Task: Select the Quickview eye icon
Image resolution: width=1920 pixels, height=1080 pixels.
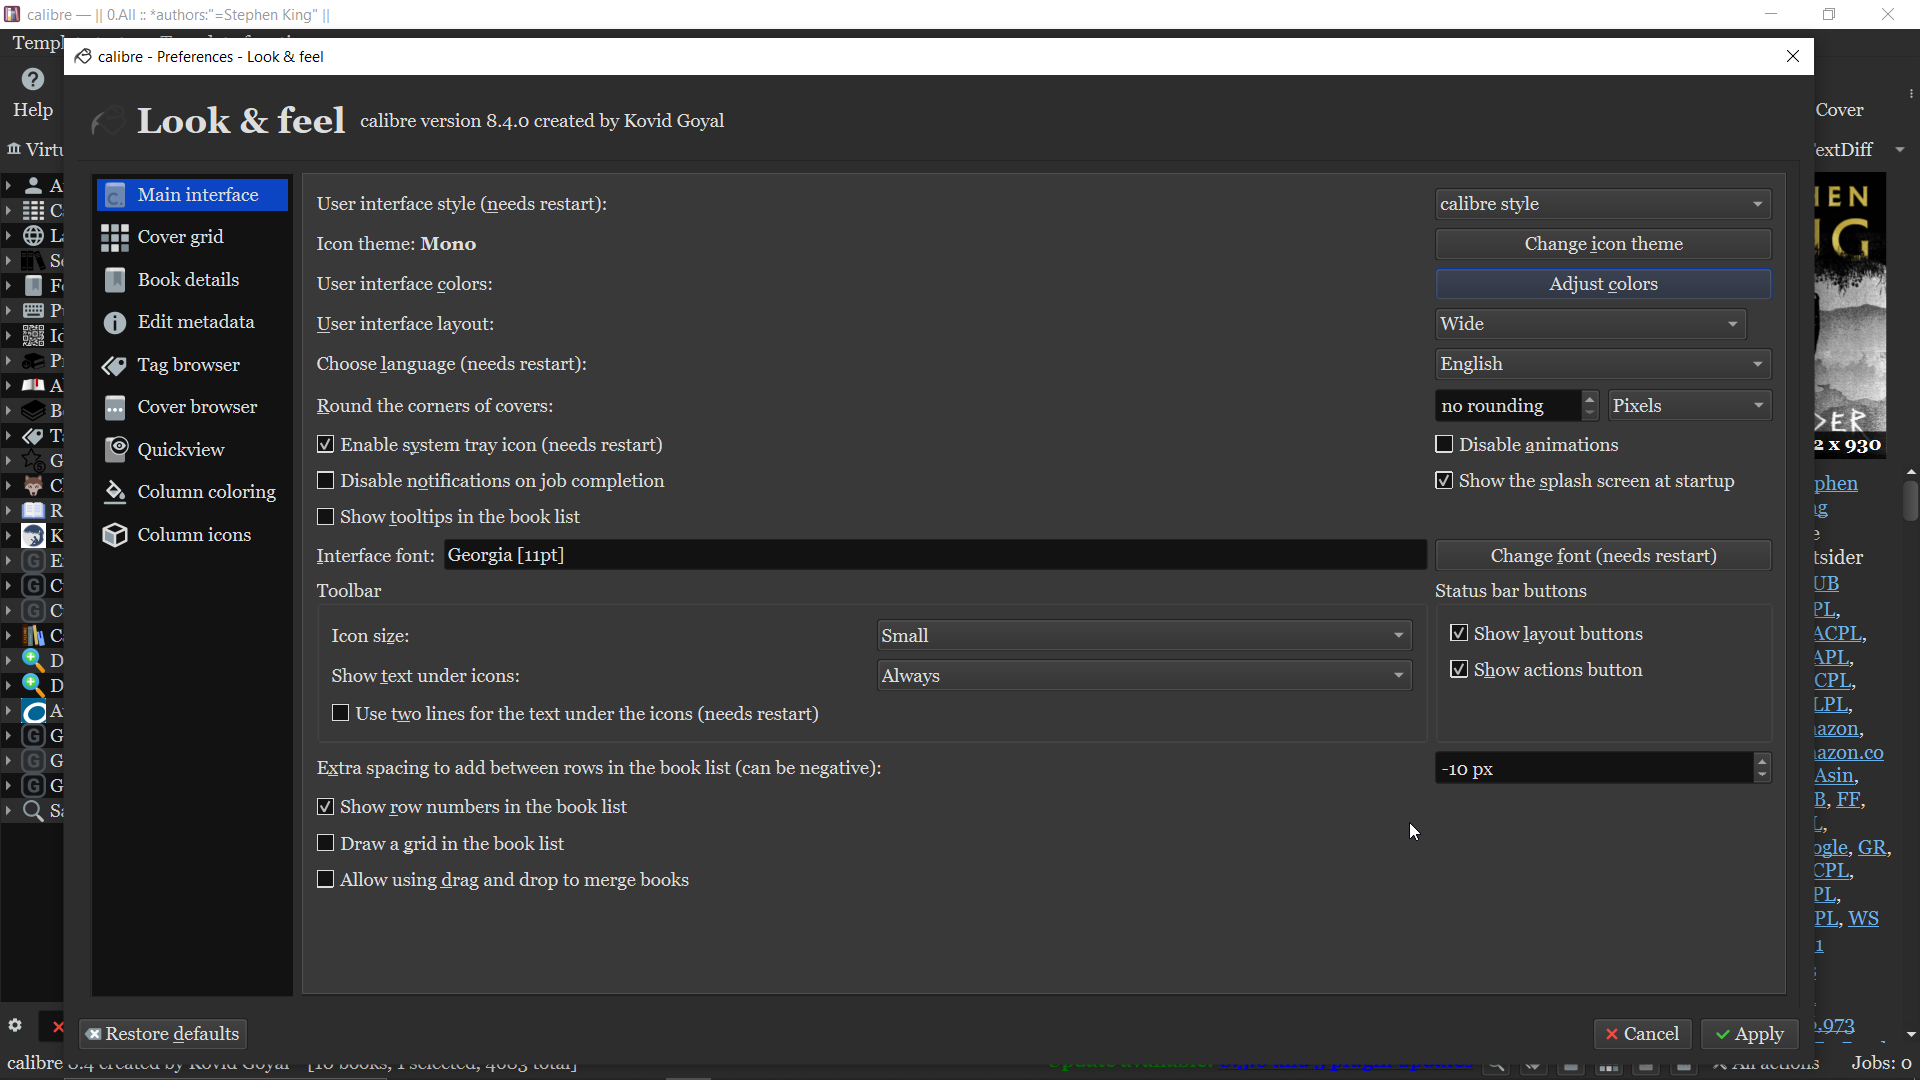Action: [x=115, y=450]
